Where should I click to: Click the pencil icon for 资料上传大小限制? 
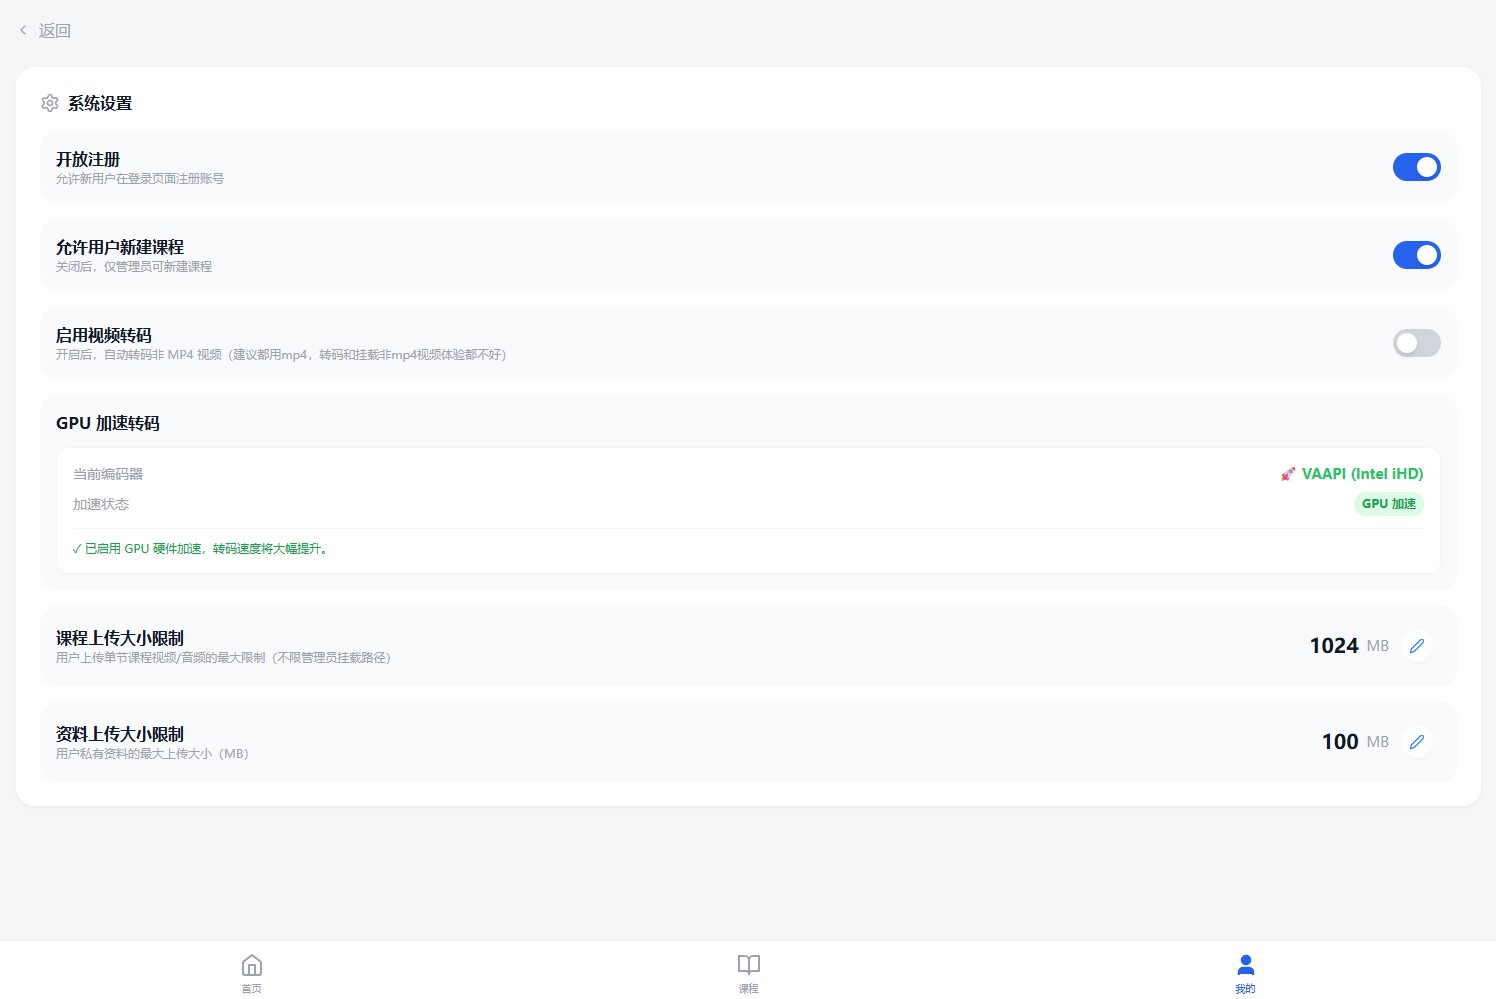(1416, 742)
